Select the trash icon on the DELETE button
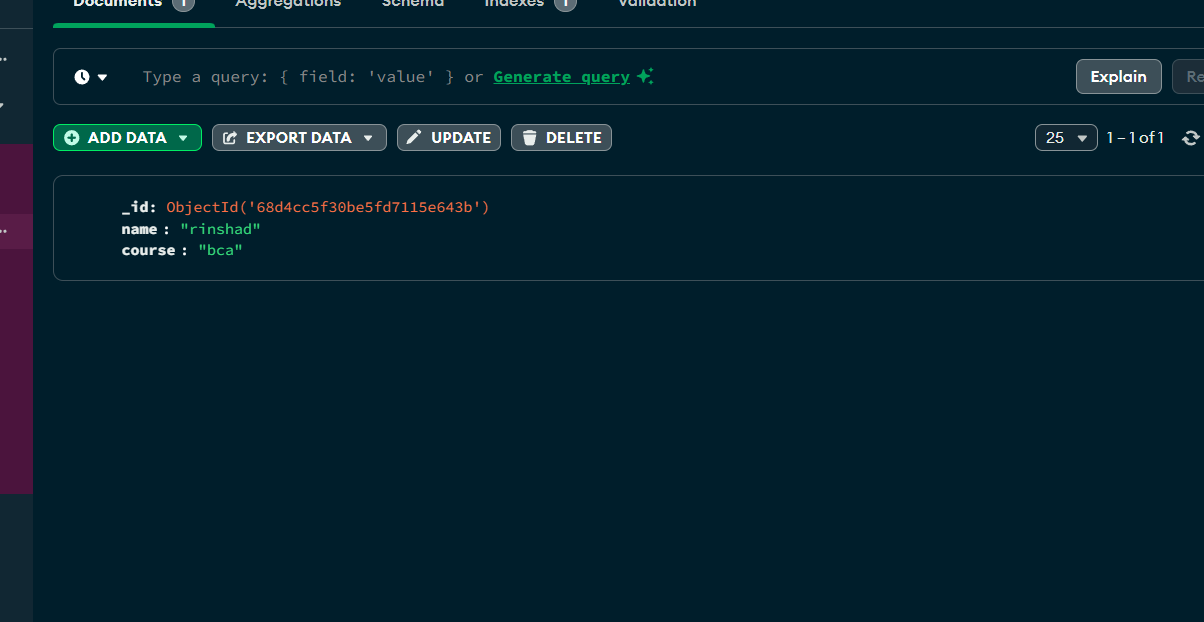Viewport: 1204px width, 622px height. [530, 137]
